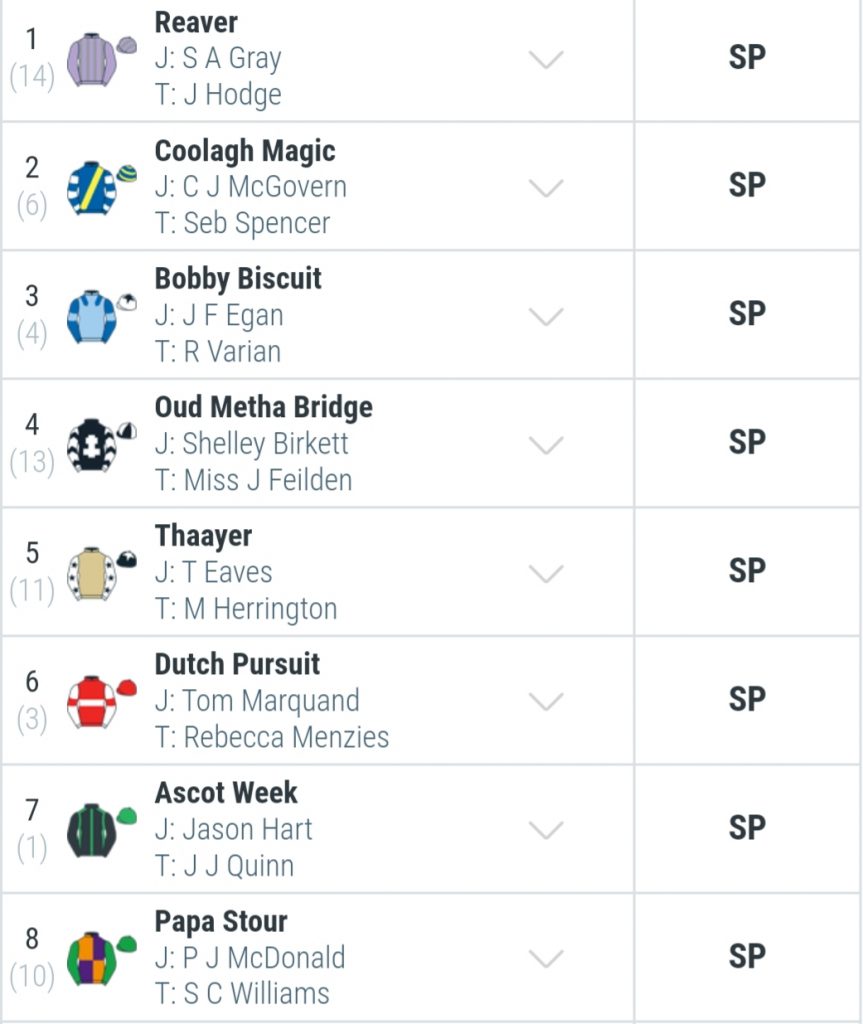Open Oud Metha Bridge details chevron
The image size is (863, 1024).
(546, 446)
